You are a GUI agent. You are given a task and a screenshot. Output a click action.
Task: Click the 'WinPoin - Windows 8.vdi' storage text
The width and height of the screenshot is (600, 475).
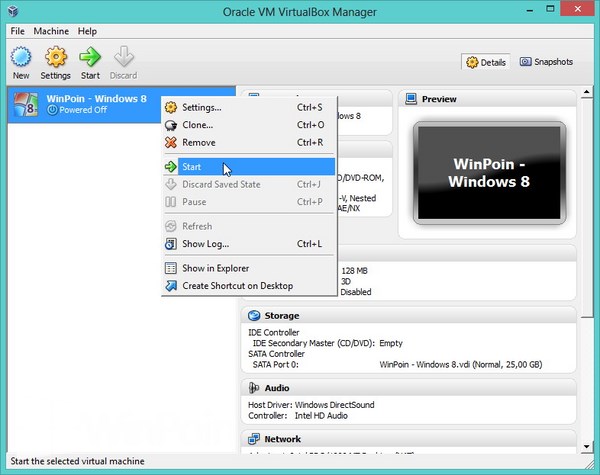[x=461, y=364]
